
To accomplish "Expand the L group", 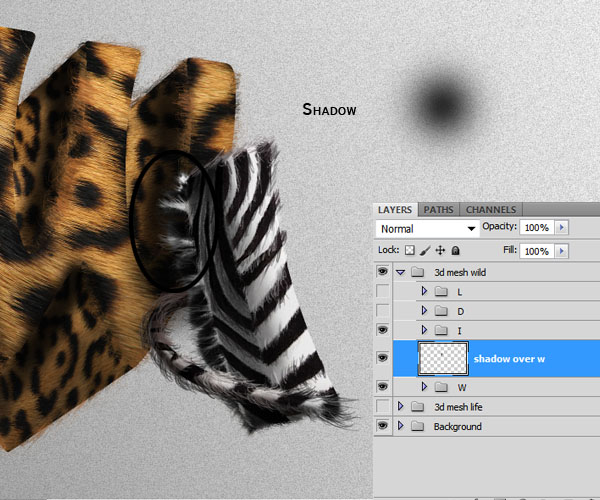I will 424,291.
